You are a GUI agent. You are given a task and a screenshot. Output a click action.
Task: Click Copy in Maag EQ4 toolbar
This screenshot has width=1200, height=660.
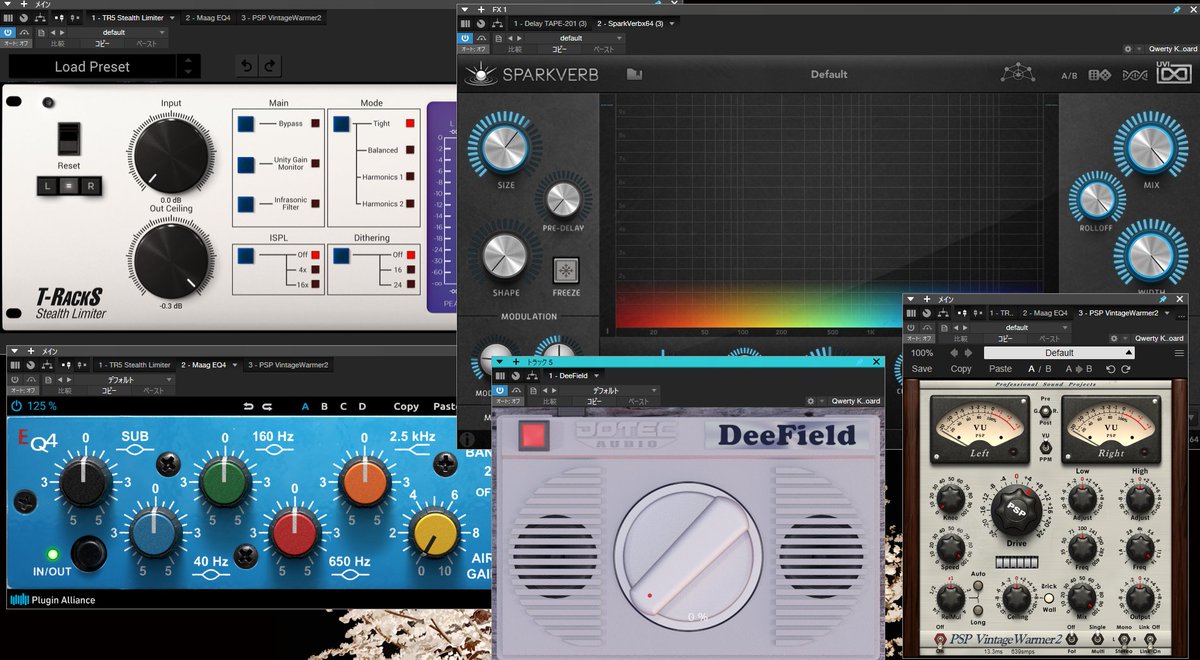406,407
